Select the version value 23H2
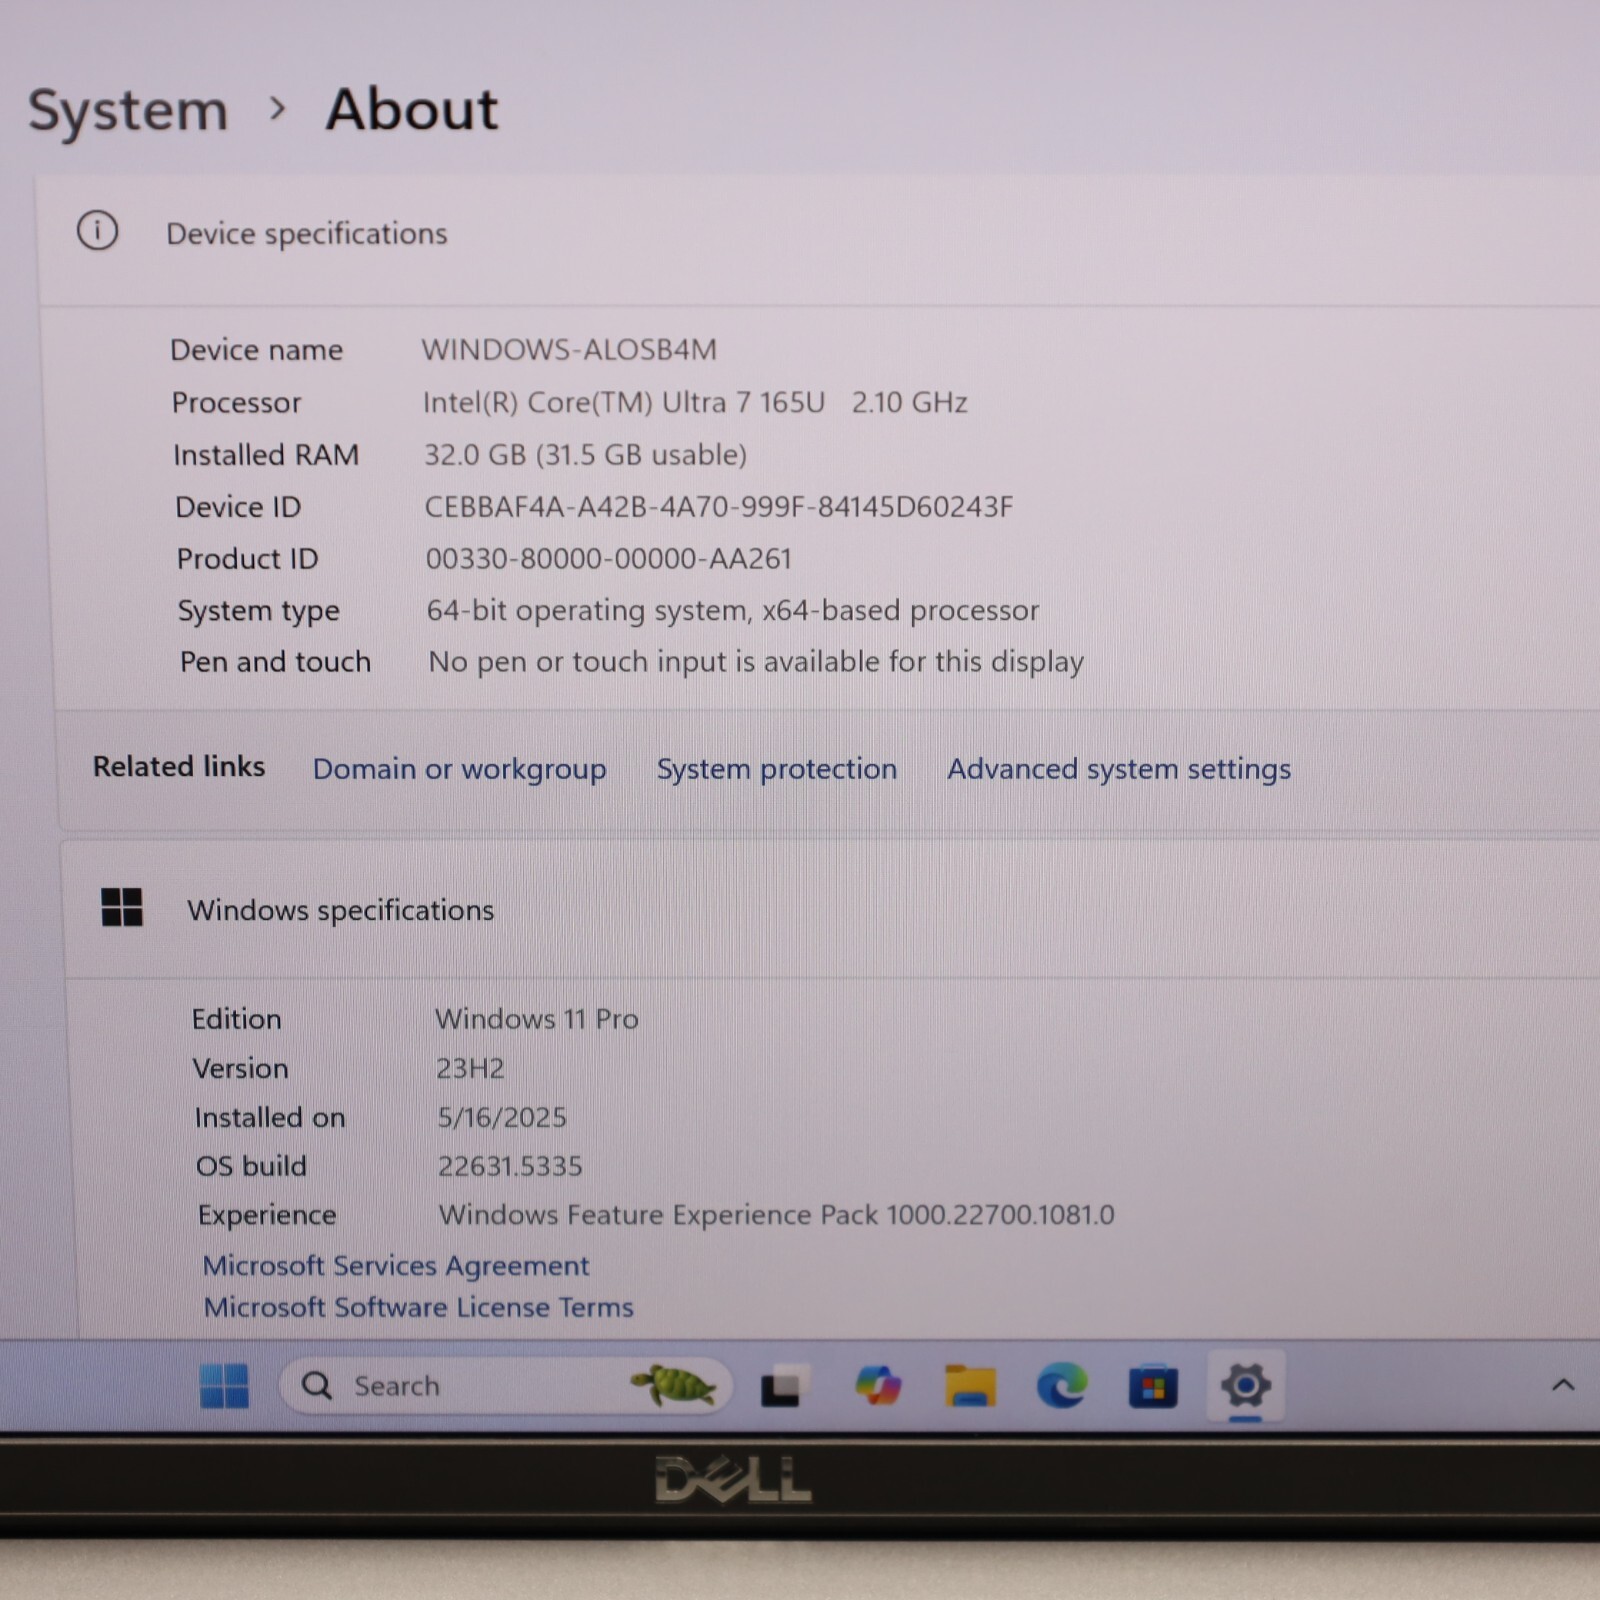The image size is (1600, 1600). pos(470,1068)
